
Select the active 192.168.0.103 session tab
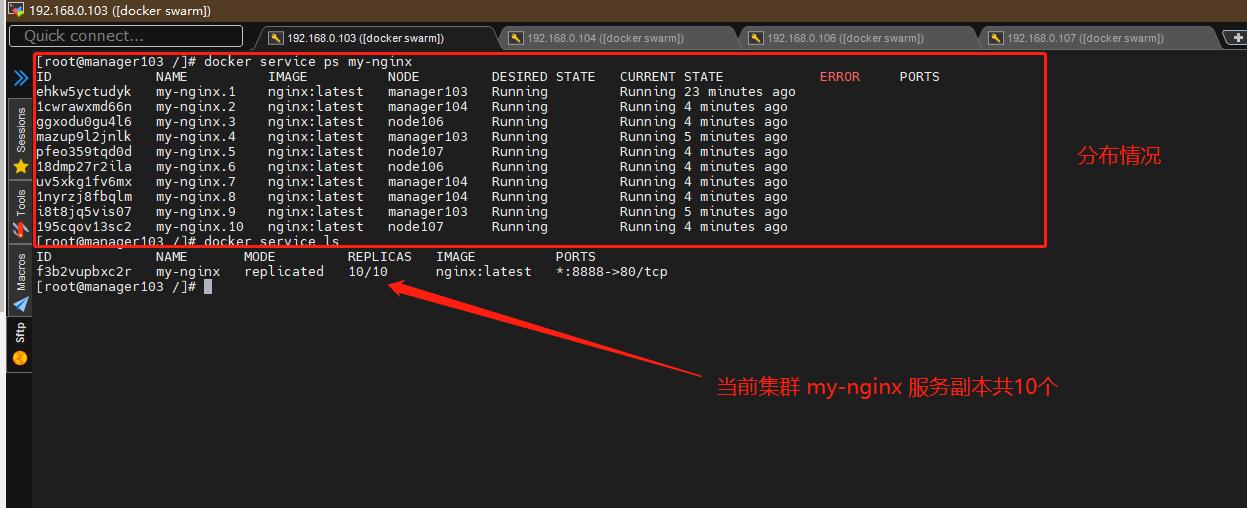coord(365,38)
